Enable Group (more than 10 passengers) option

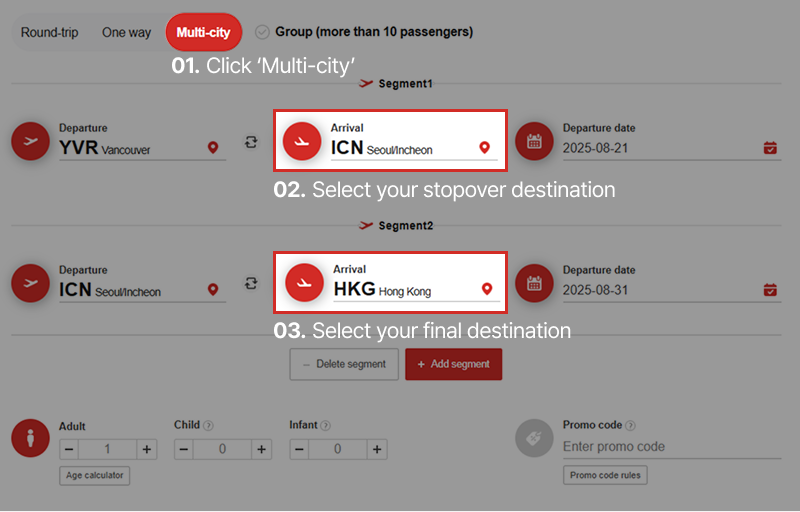[262, 32]
